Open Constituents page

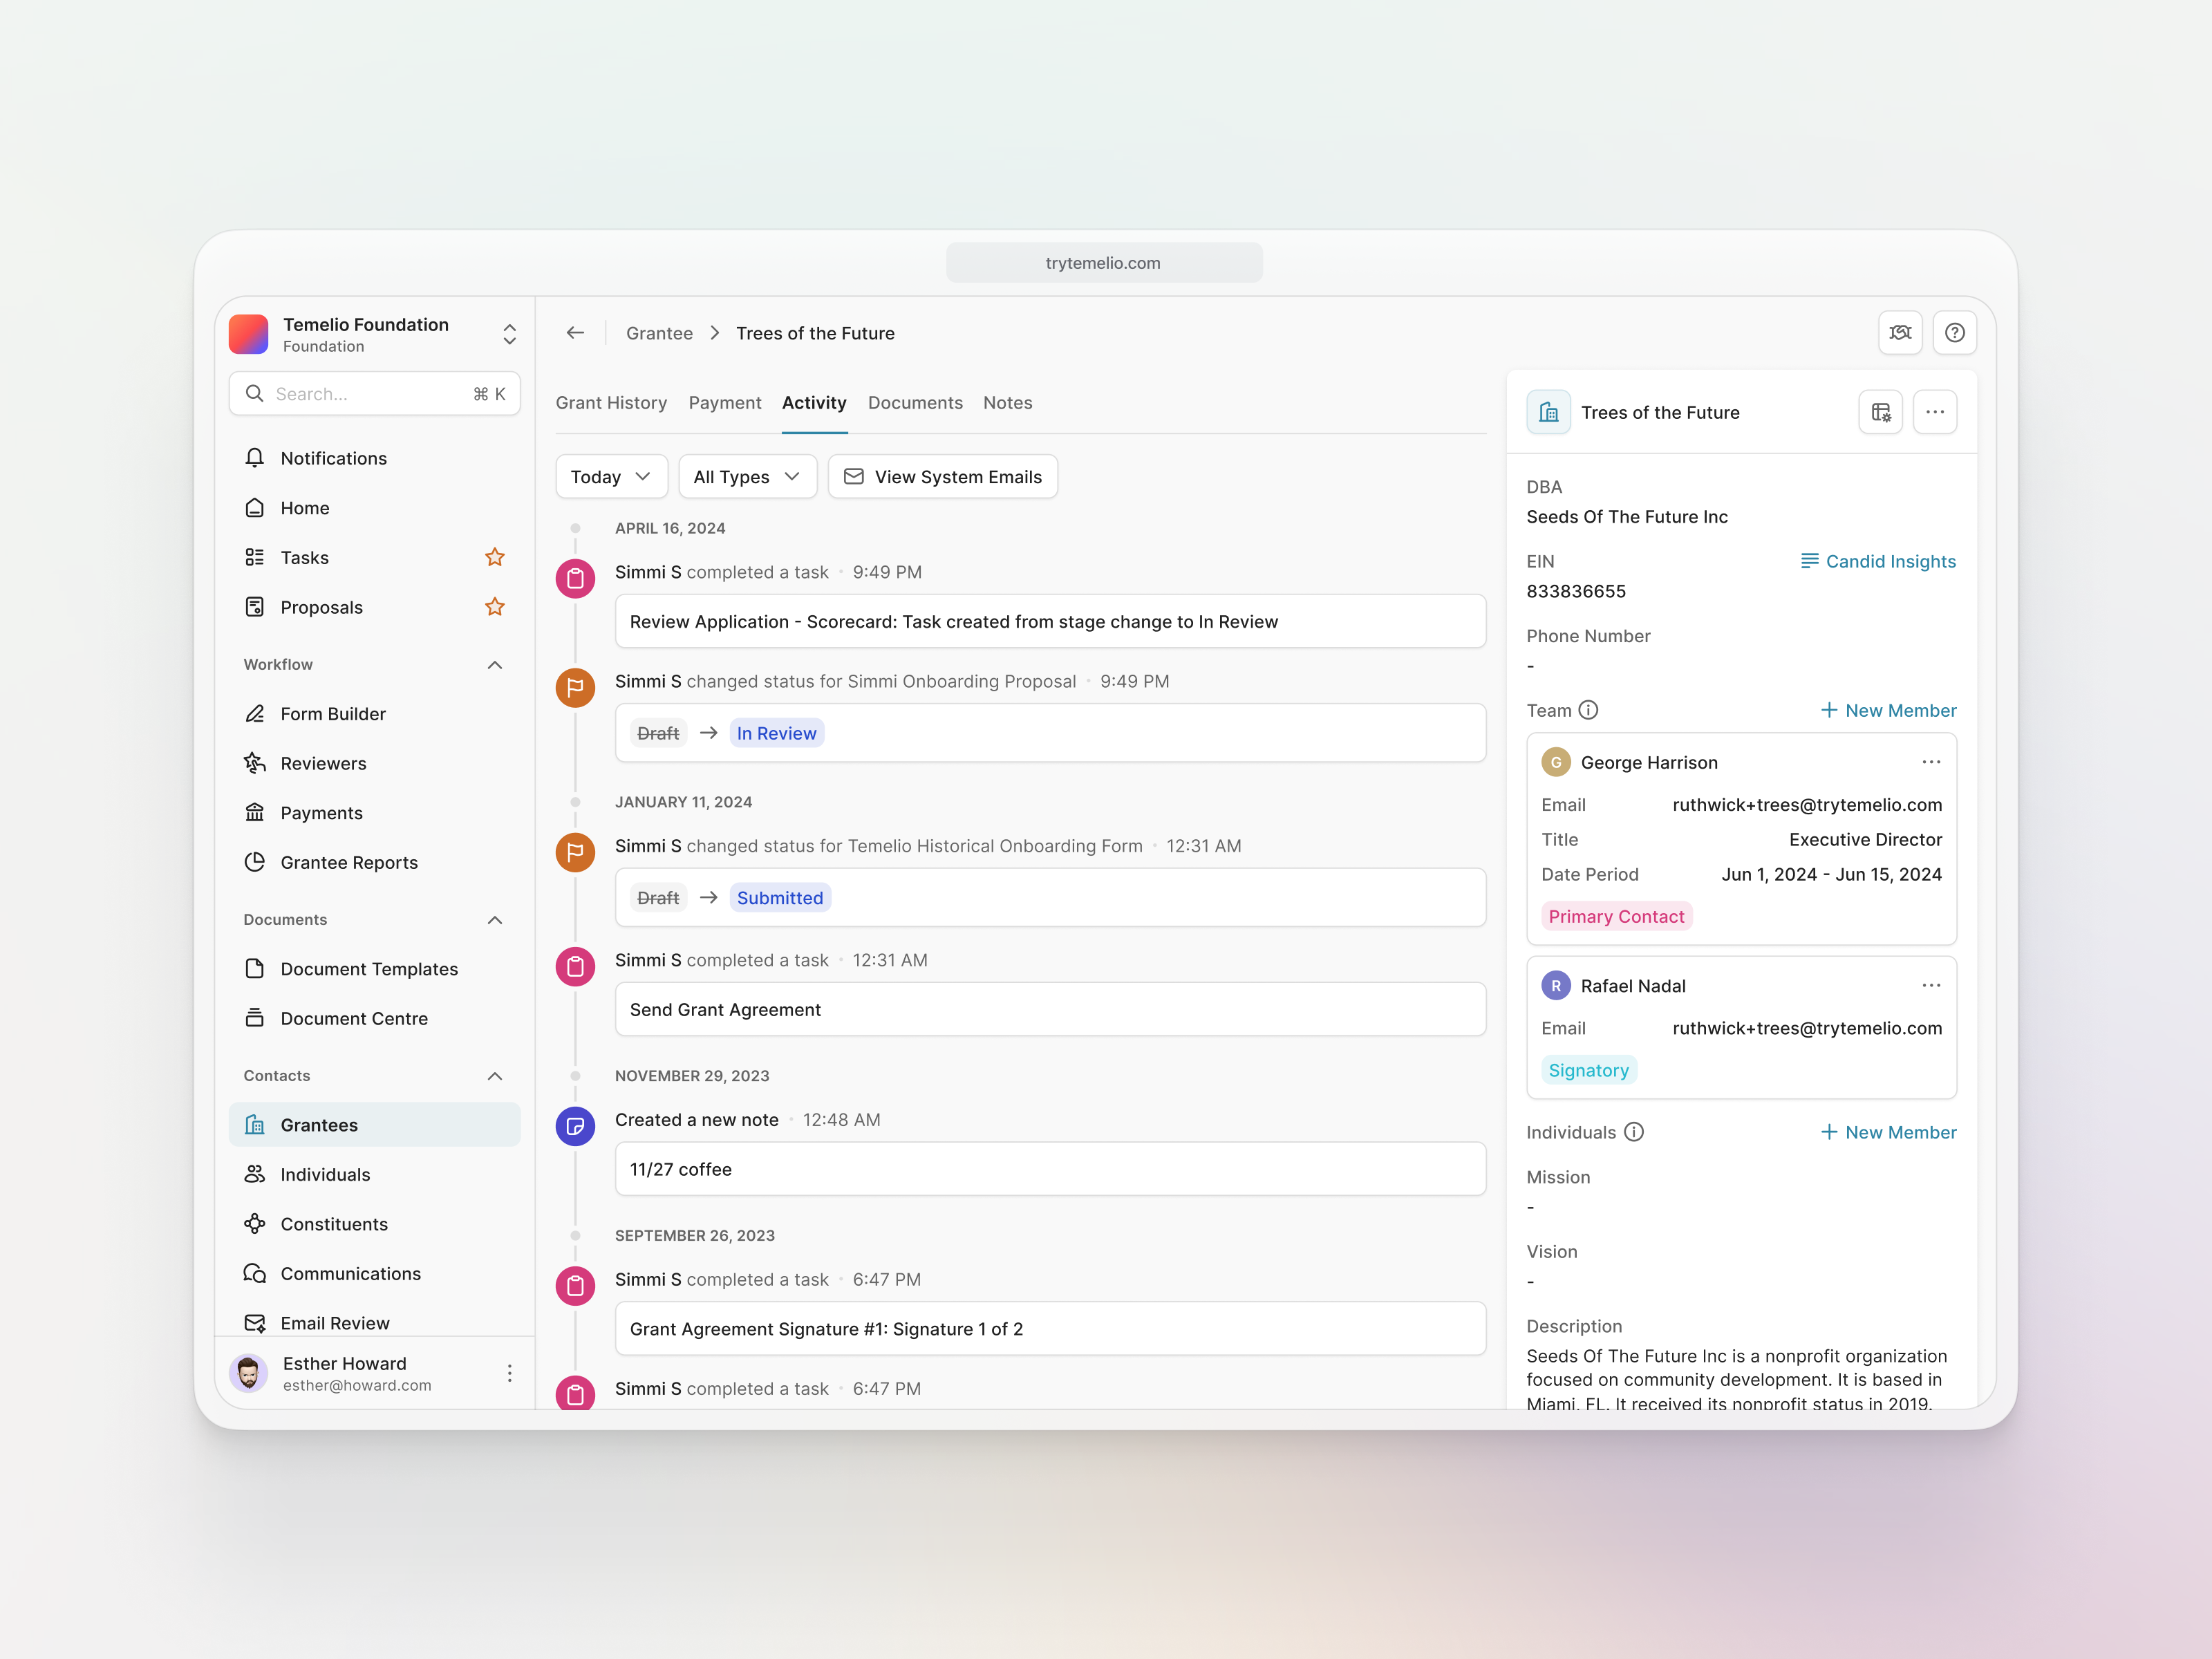pos(374,1224)
